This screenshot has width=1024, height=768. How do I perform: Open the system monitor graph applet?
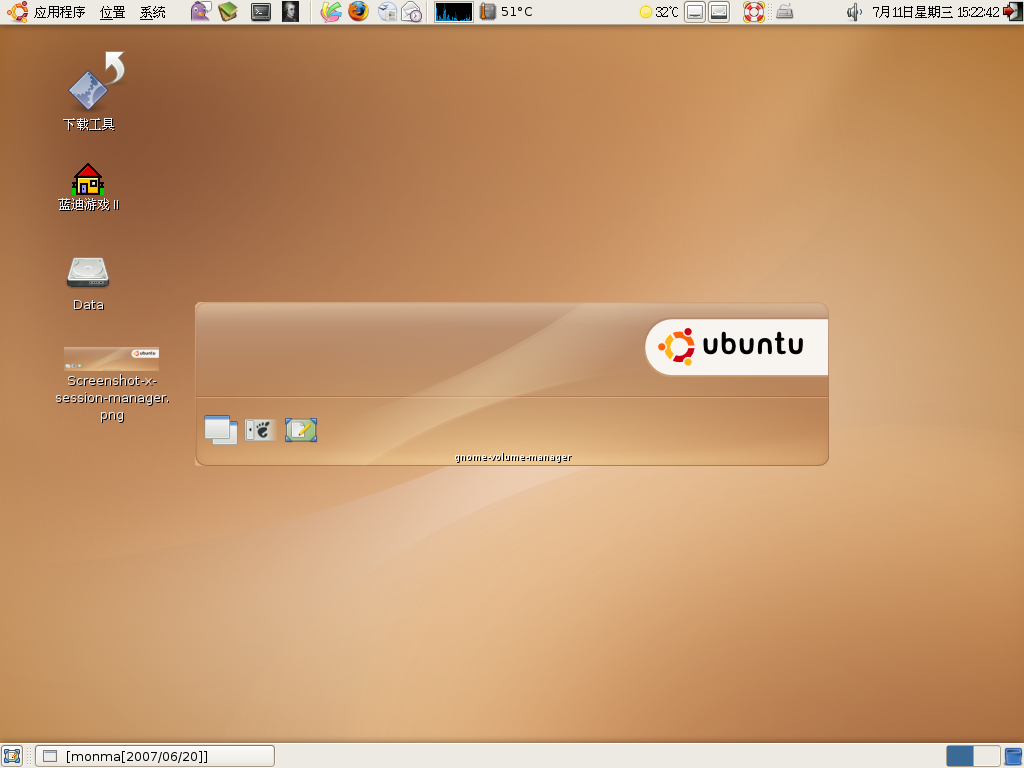tap(454, 12)
